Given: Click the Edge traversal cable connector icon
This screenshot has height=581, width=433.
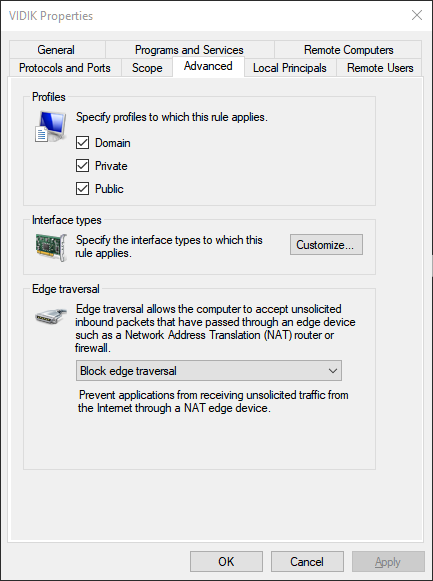Looking at the screenshot, I should [51, 316].
